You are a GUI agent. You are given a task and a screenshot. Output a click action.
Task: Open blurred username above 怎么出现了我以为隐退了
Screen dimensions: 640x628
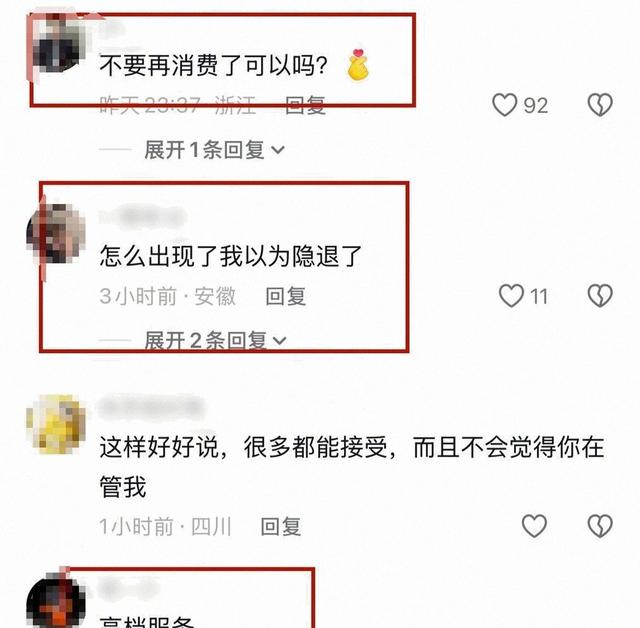tap(143, 216)
